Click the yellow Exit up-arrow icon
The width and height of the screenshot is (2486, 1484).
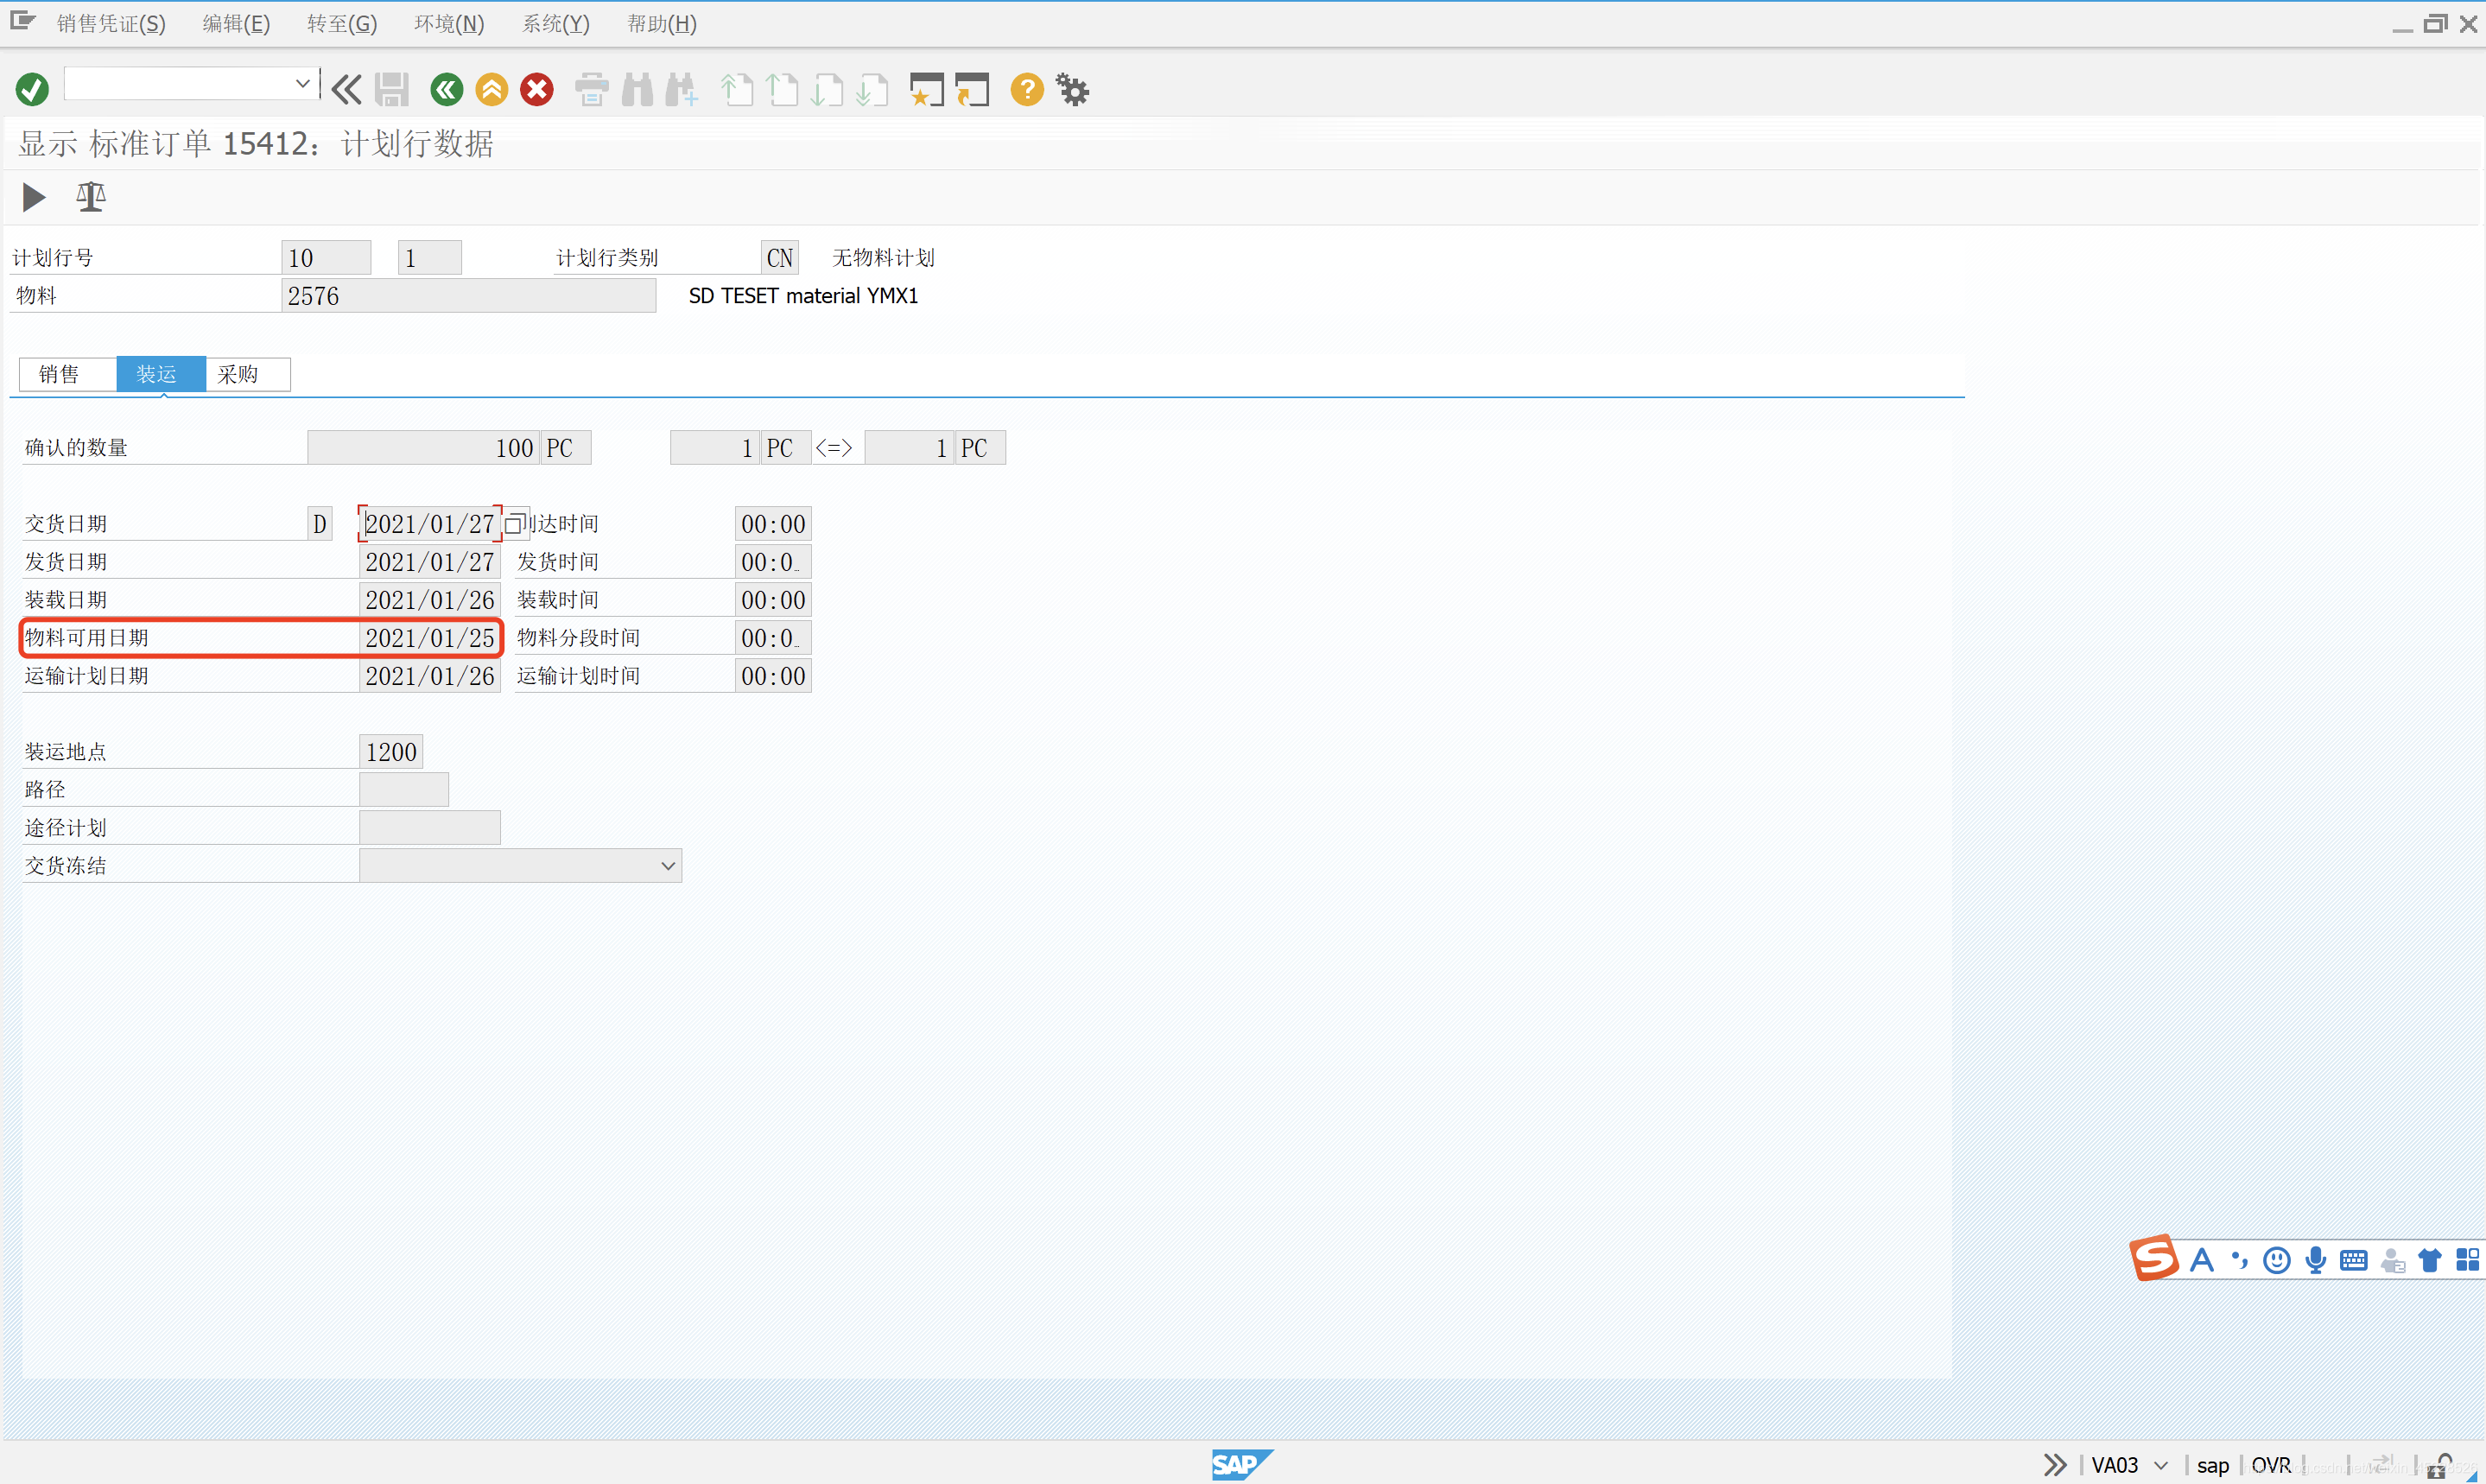[x=491, y=90]
